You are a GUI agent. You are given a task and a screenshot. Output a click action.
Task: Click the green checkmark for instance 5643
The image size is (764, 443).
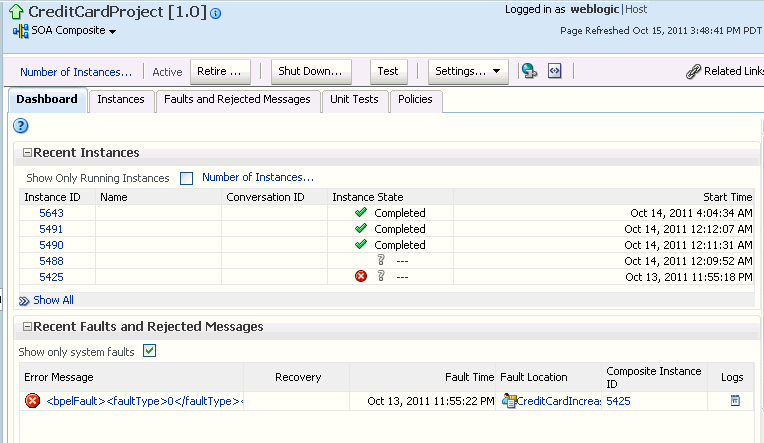tap(361, 212)
